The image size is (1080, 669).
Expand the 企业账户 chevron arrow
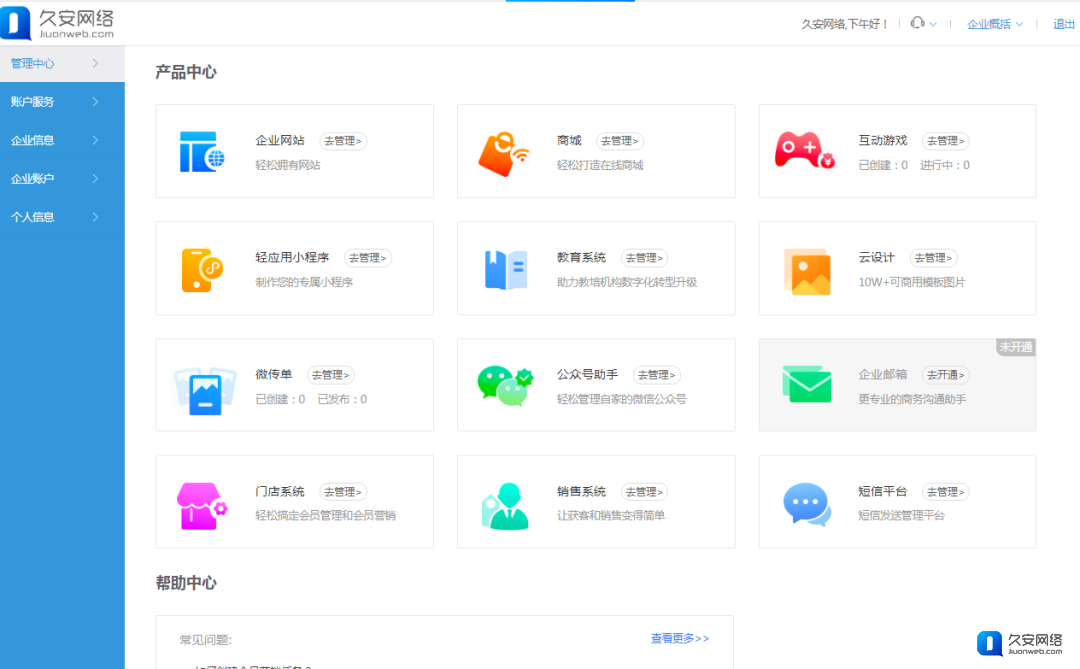tap(95, 178)
